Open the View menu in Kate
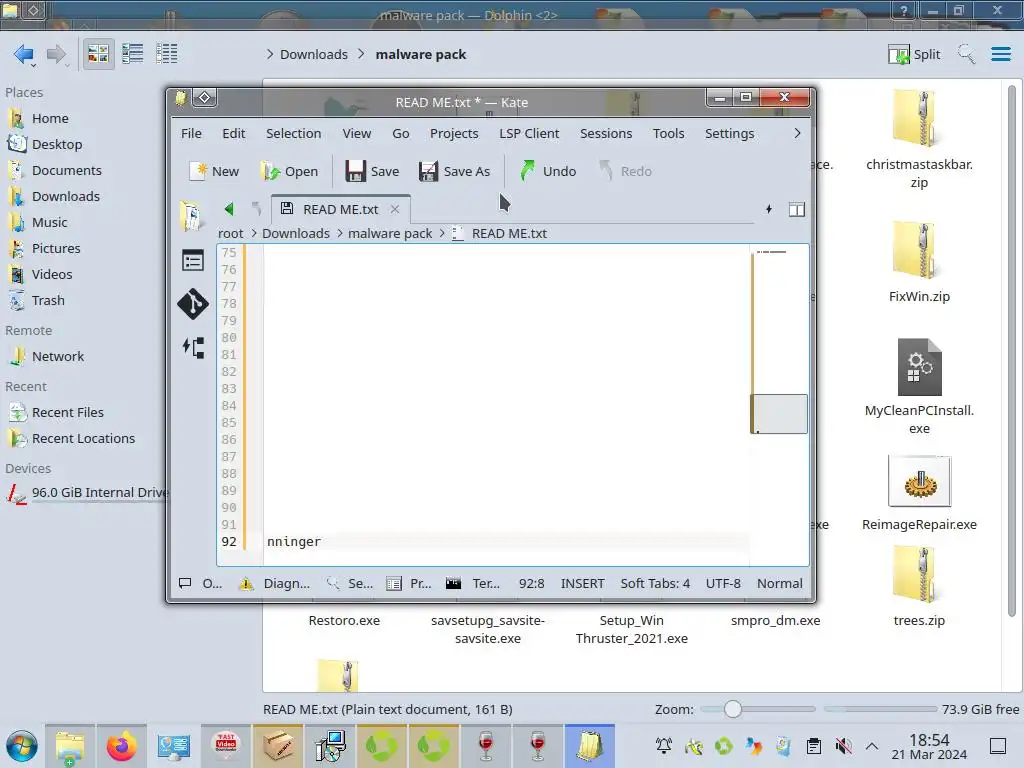 357,133
